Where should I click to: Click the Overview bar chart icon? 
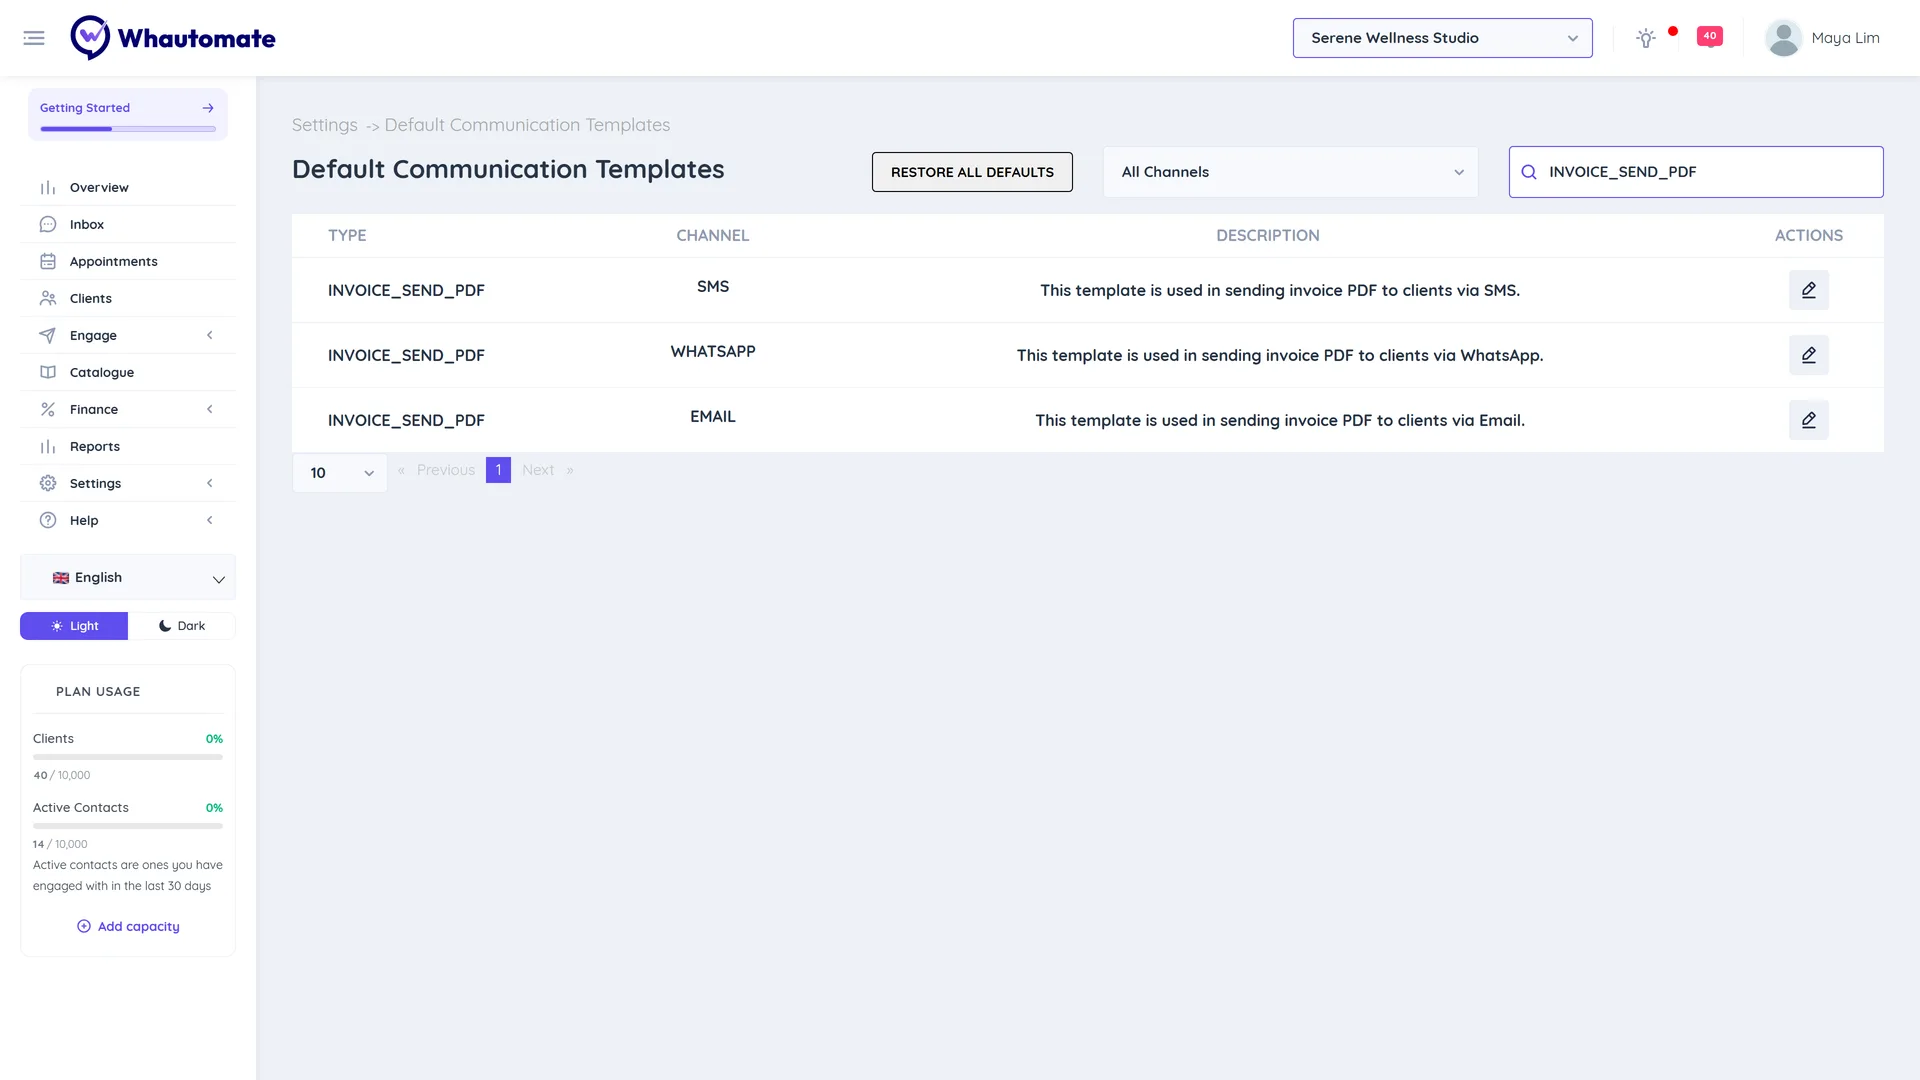48,188
